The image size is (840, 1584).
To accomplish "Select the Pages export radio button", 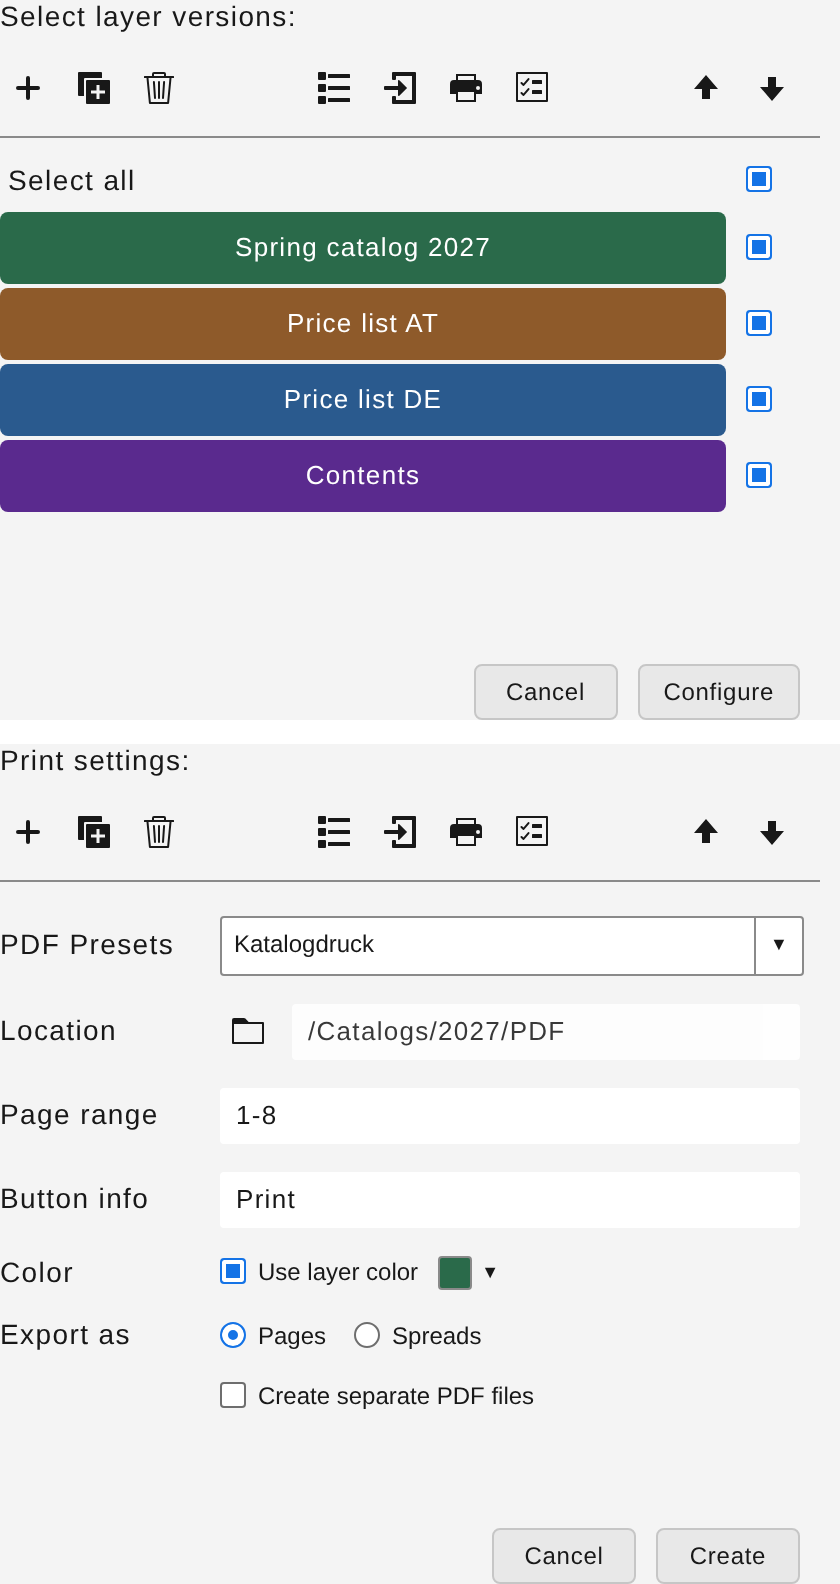I will [233, 1335].
